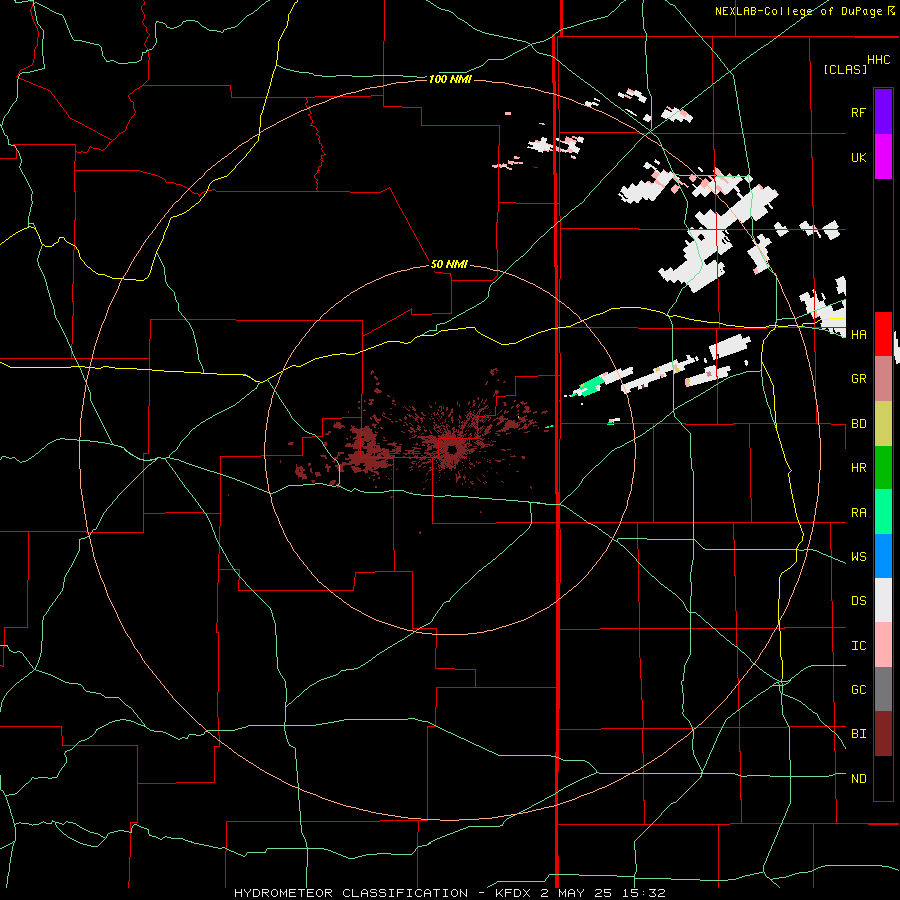Click the "HHC" product label
Viewport: 900px width, 900px height.
pos(878,60)
